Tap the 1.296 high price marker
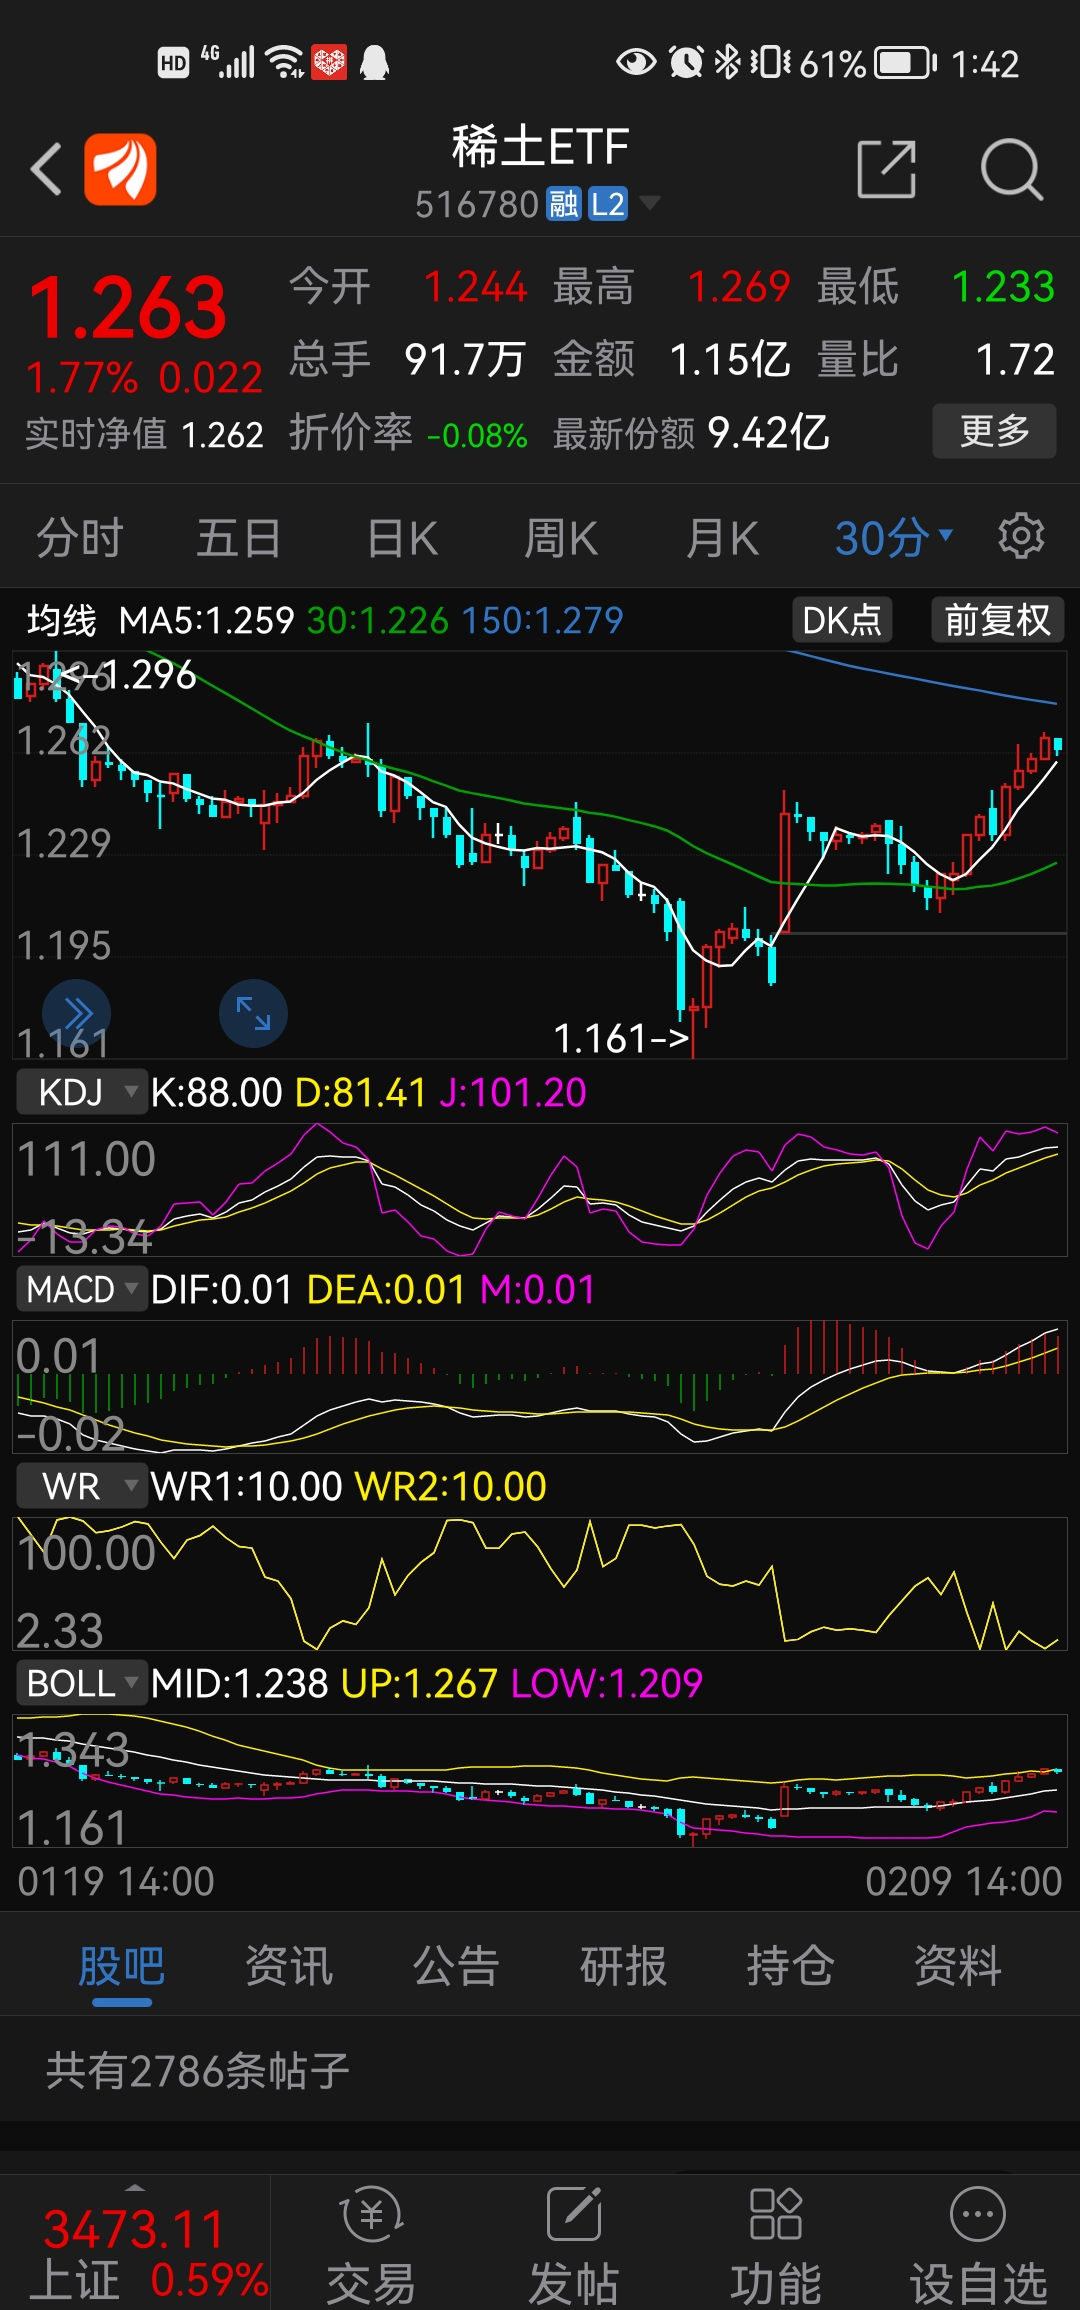Screen dimensions: 1080x2310 point(128,675)
